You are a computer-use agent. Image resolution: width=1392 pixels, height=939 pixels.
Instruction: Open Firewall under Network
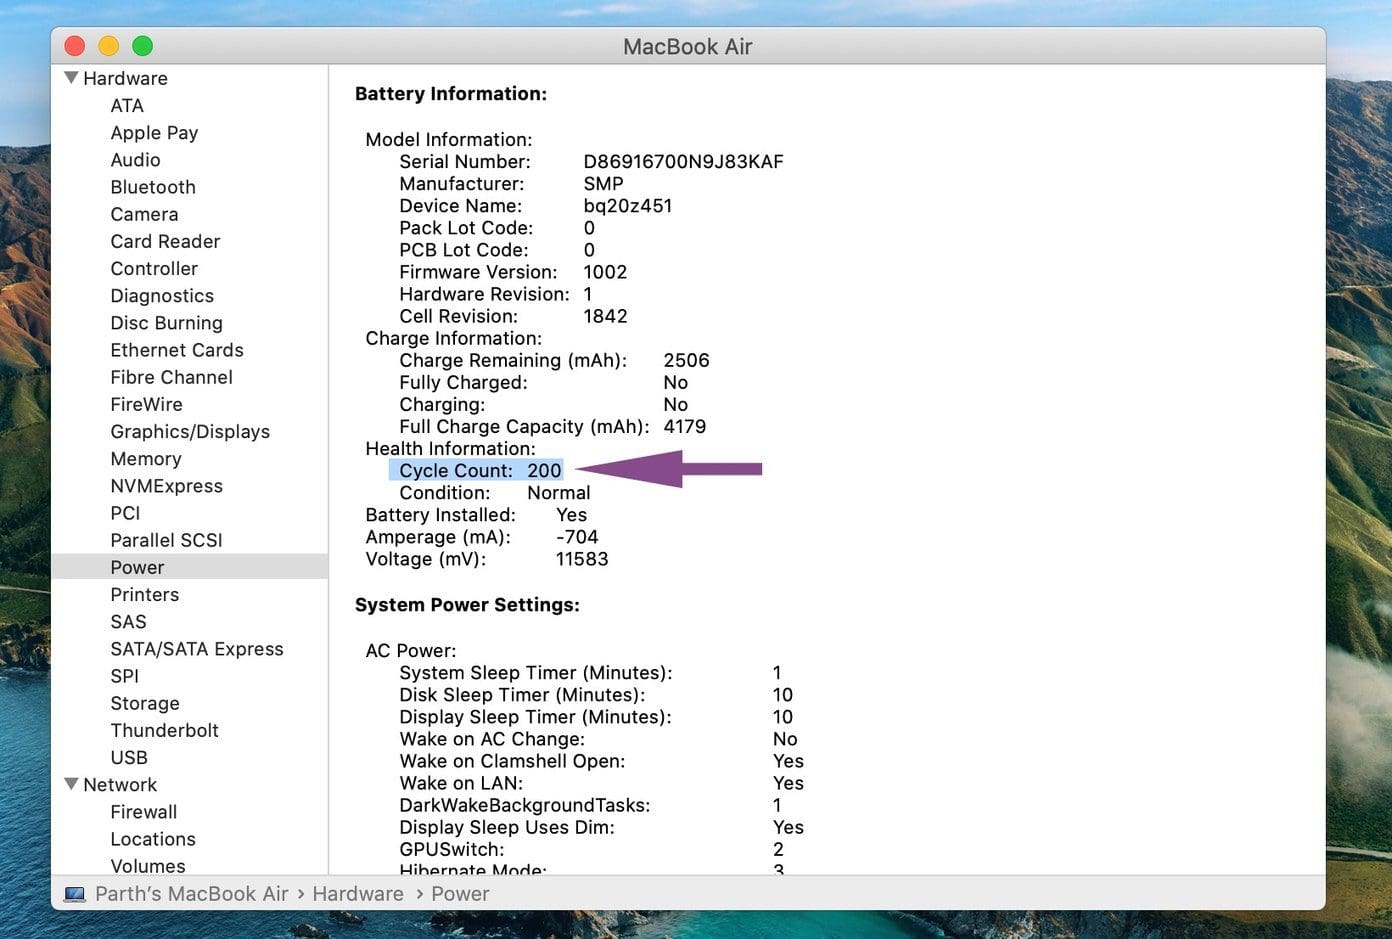(x=143, y=812)
